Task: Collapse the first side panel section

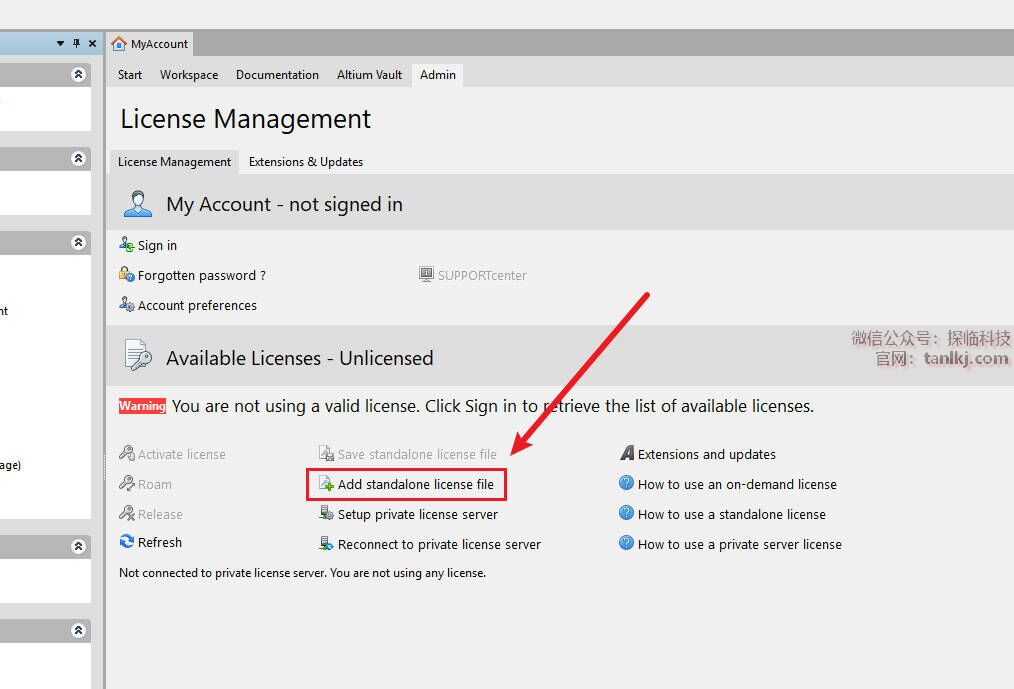Action: point(78,74)
